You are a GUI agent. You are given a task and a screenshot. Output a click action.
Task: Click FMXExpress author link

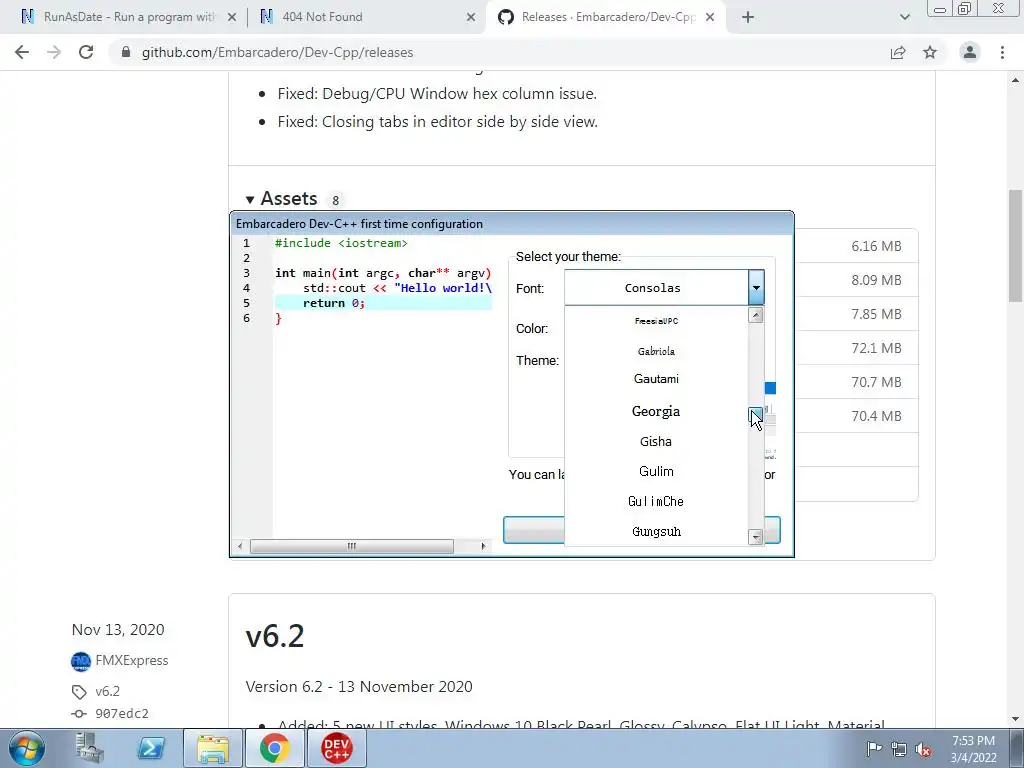point(132,660)
